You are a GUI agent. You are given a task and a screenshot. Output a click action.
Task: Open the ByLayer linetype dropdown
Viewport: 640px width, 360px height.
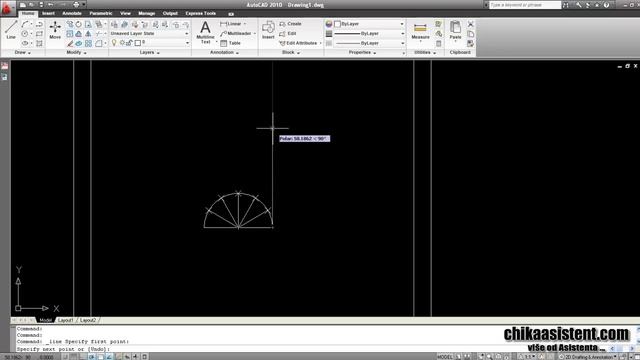coord(369,43)
